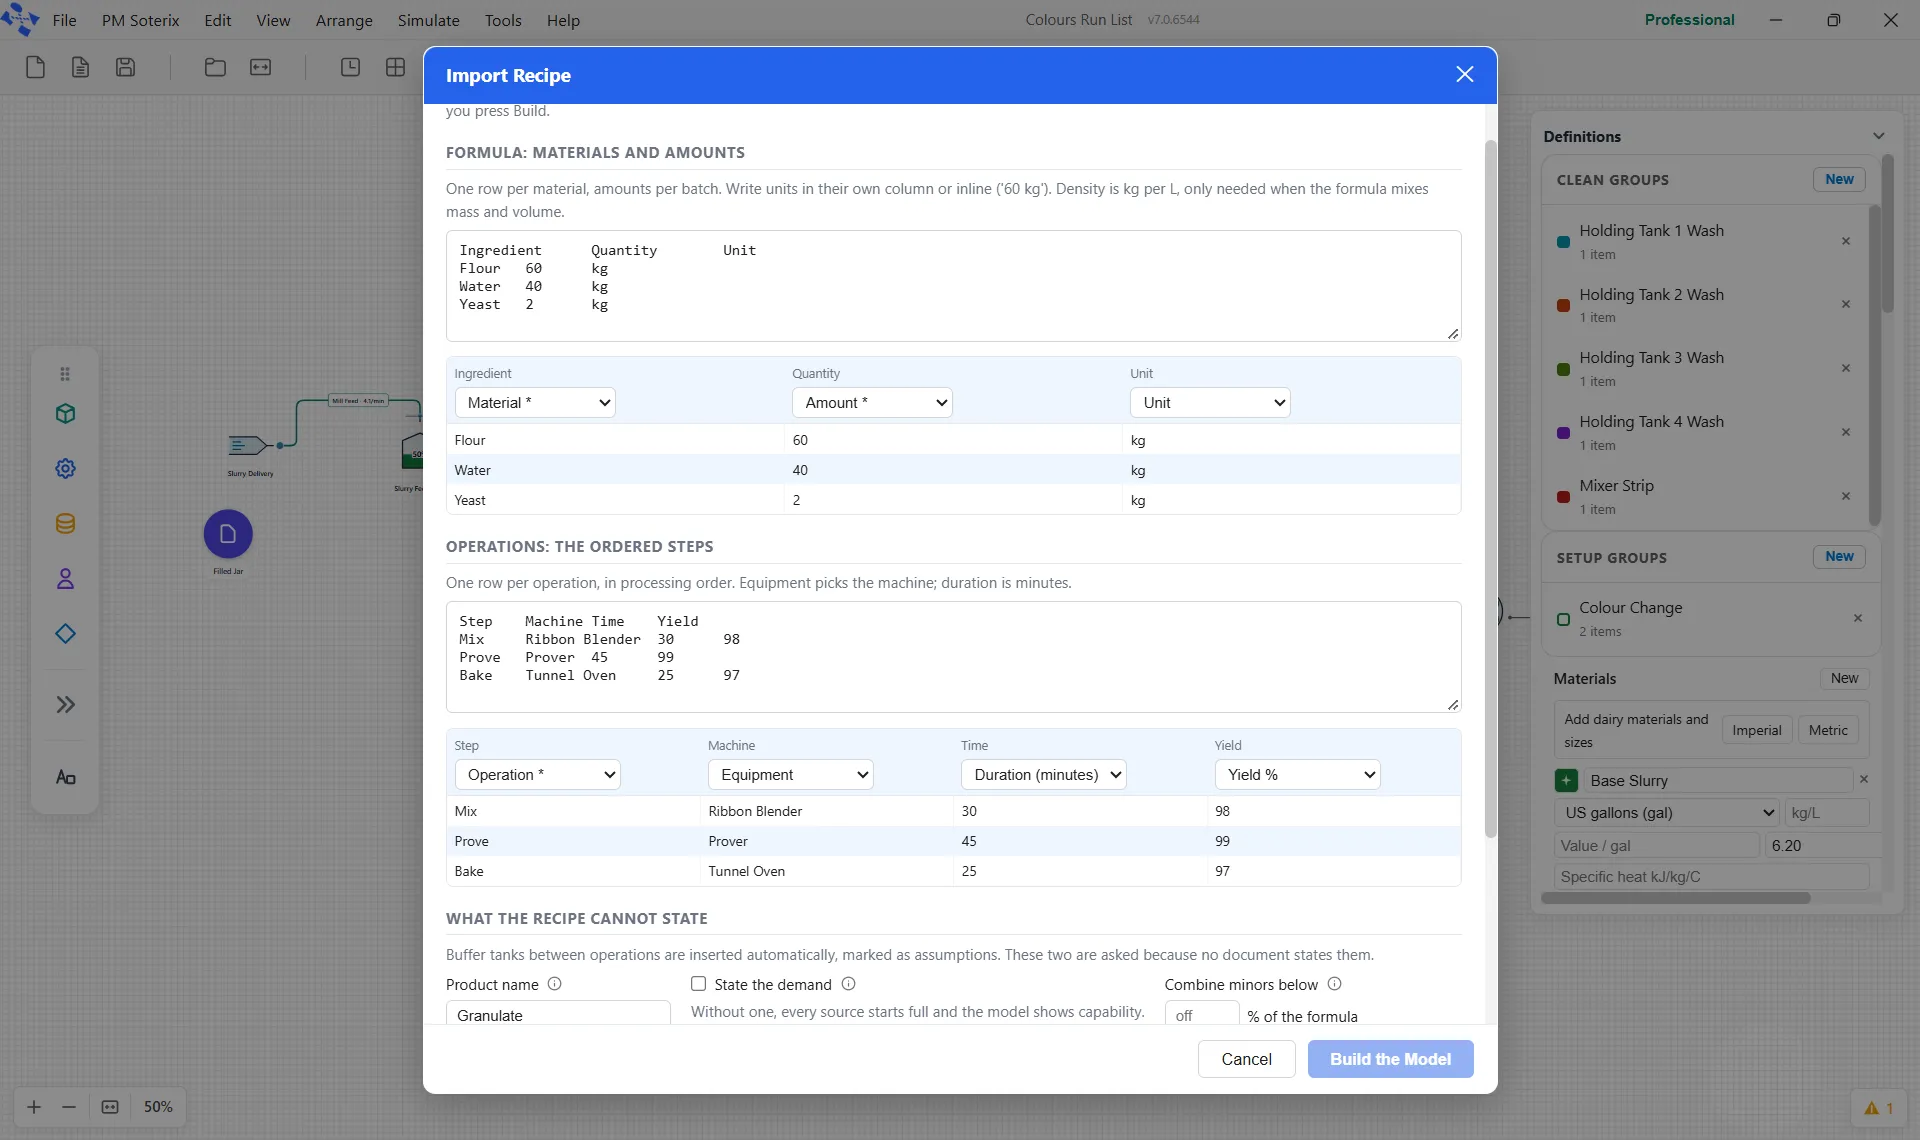Click the open folder toolbar icon
Image resolution: width=1920 pixels, height=1140 pixels.
click(x=215, y=67)
